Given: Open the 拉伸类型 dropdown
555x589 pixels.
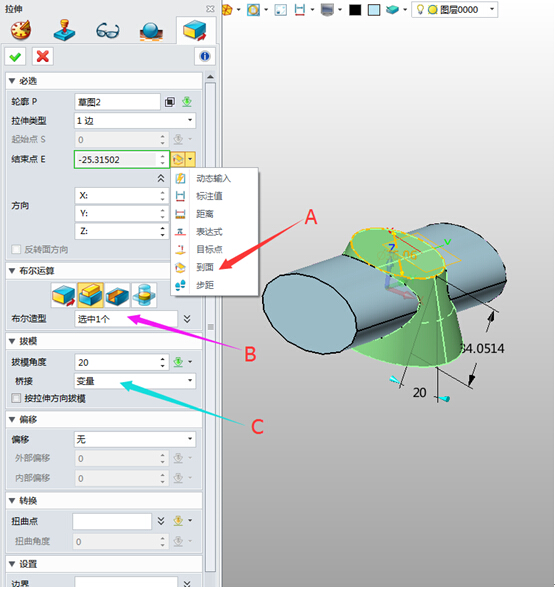Looking at the screenshot, I should coord(135,121).
